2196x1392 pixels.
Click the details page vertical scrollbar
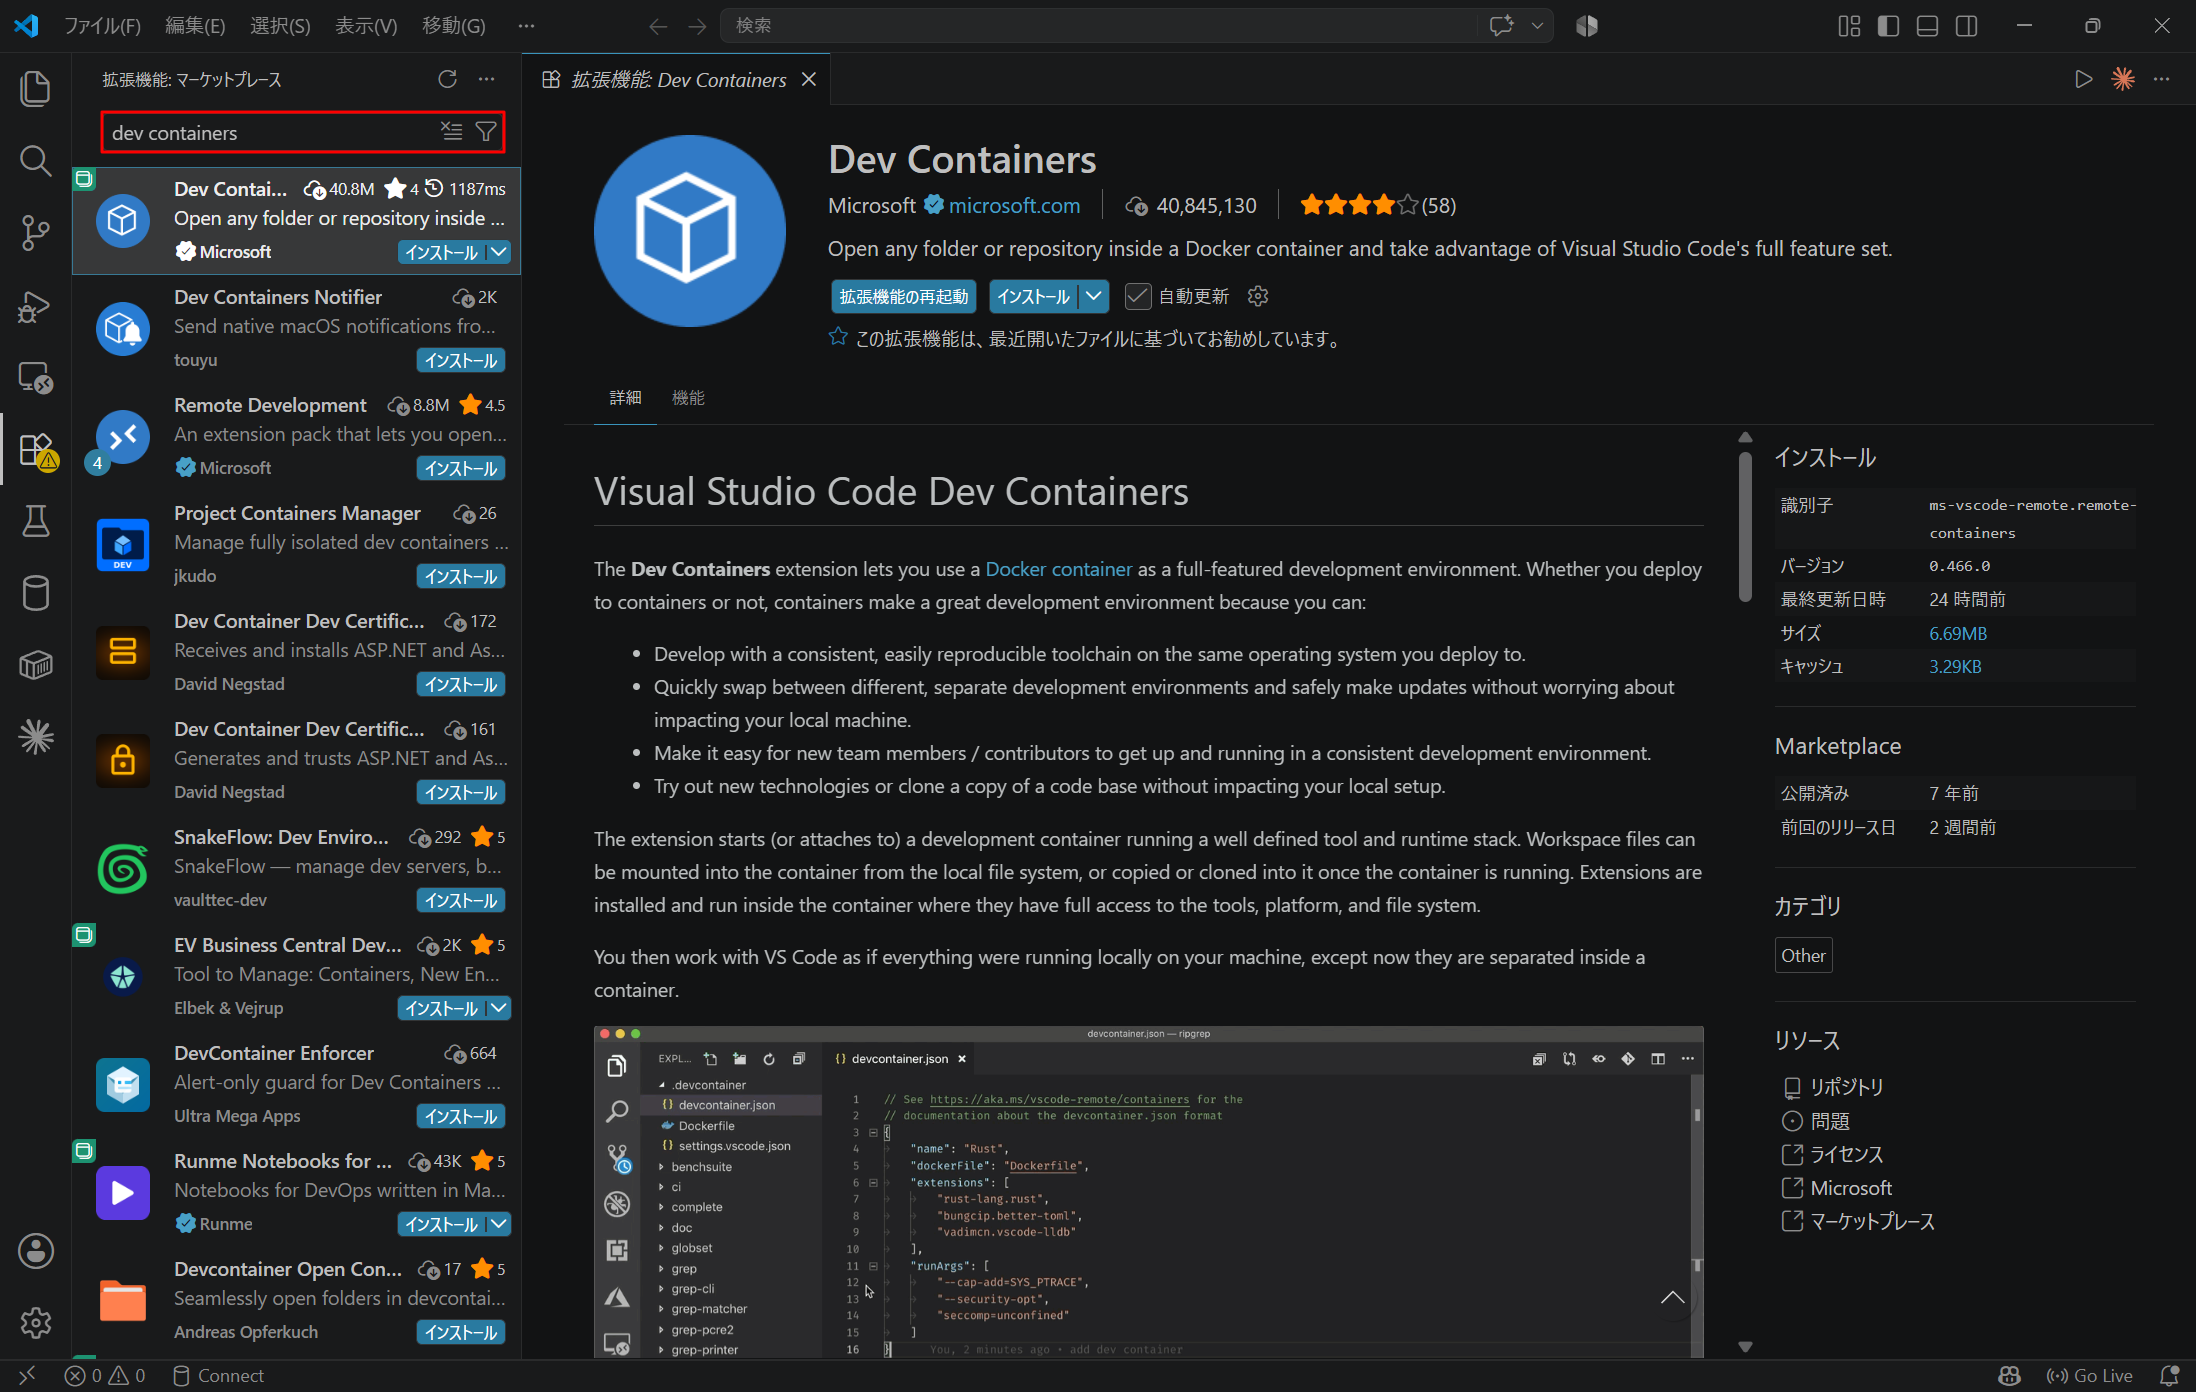[x=1745, y=528]
